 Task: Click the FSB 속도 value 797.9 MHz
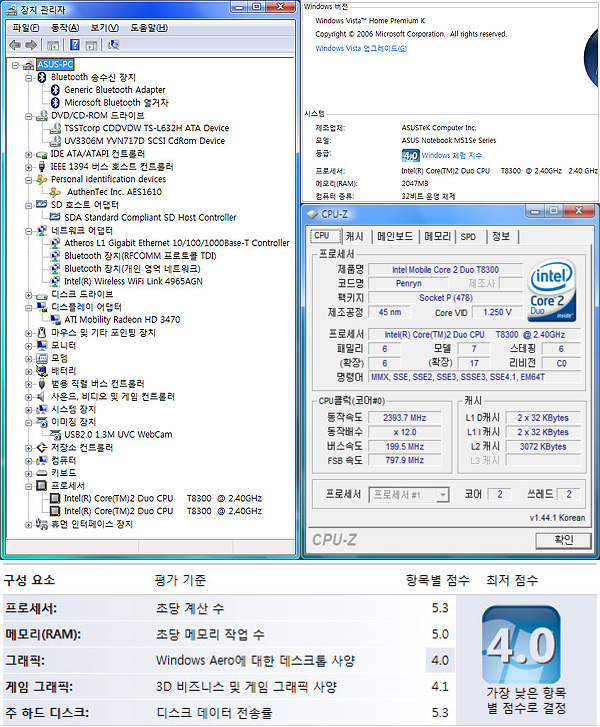pos(404,460)
